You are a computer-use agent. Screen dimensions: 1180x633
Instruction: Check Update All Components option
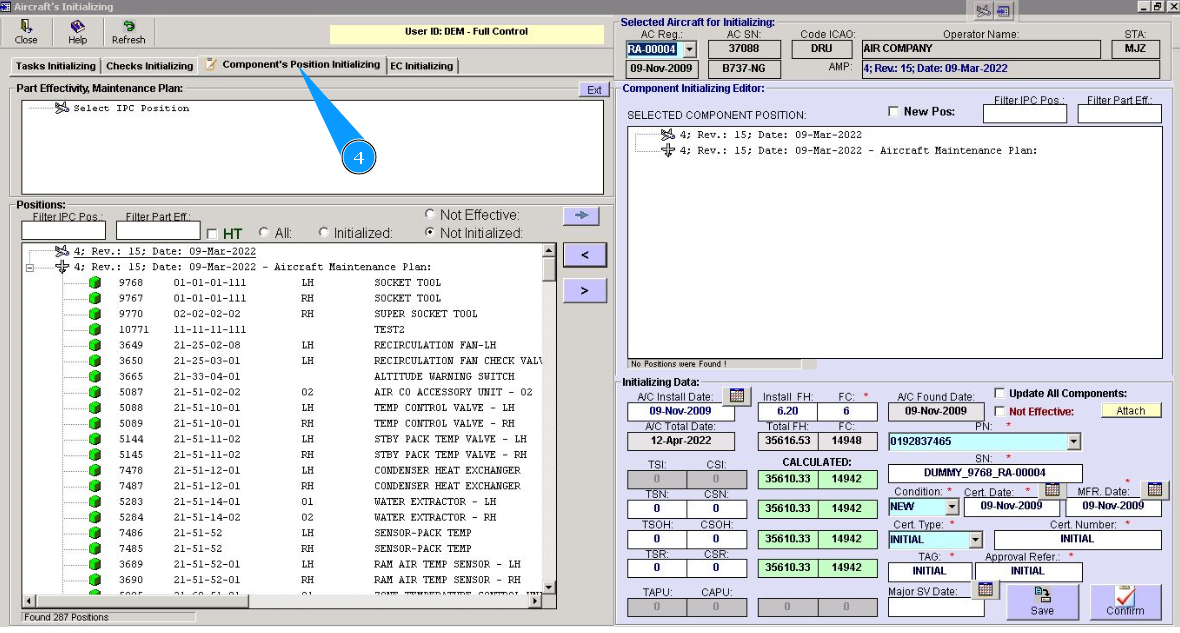pyautogui.click(x=1000, y=393)
